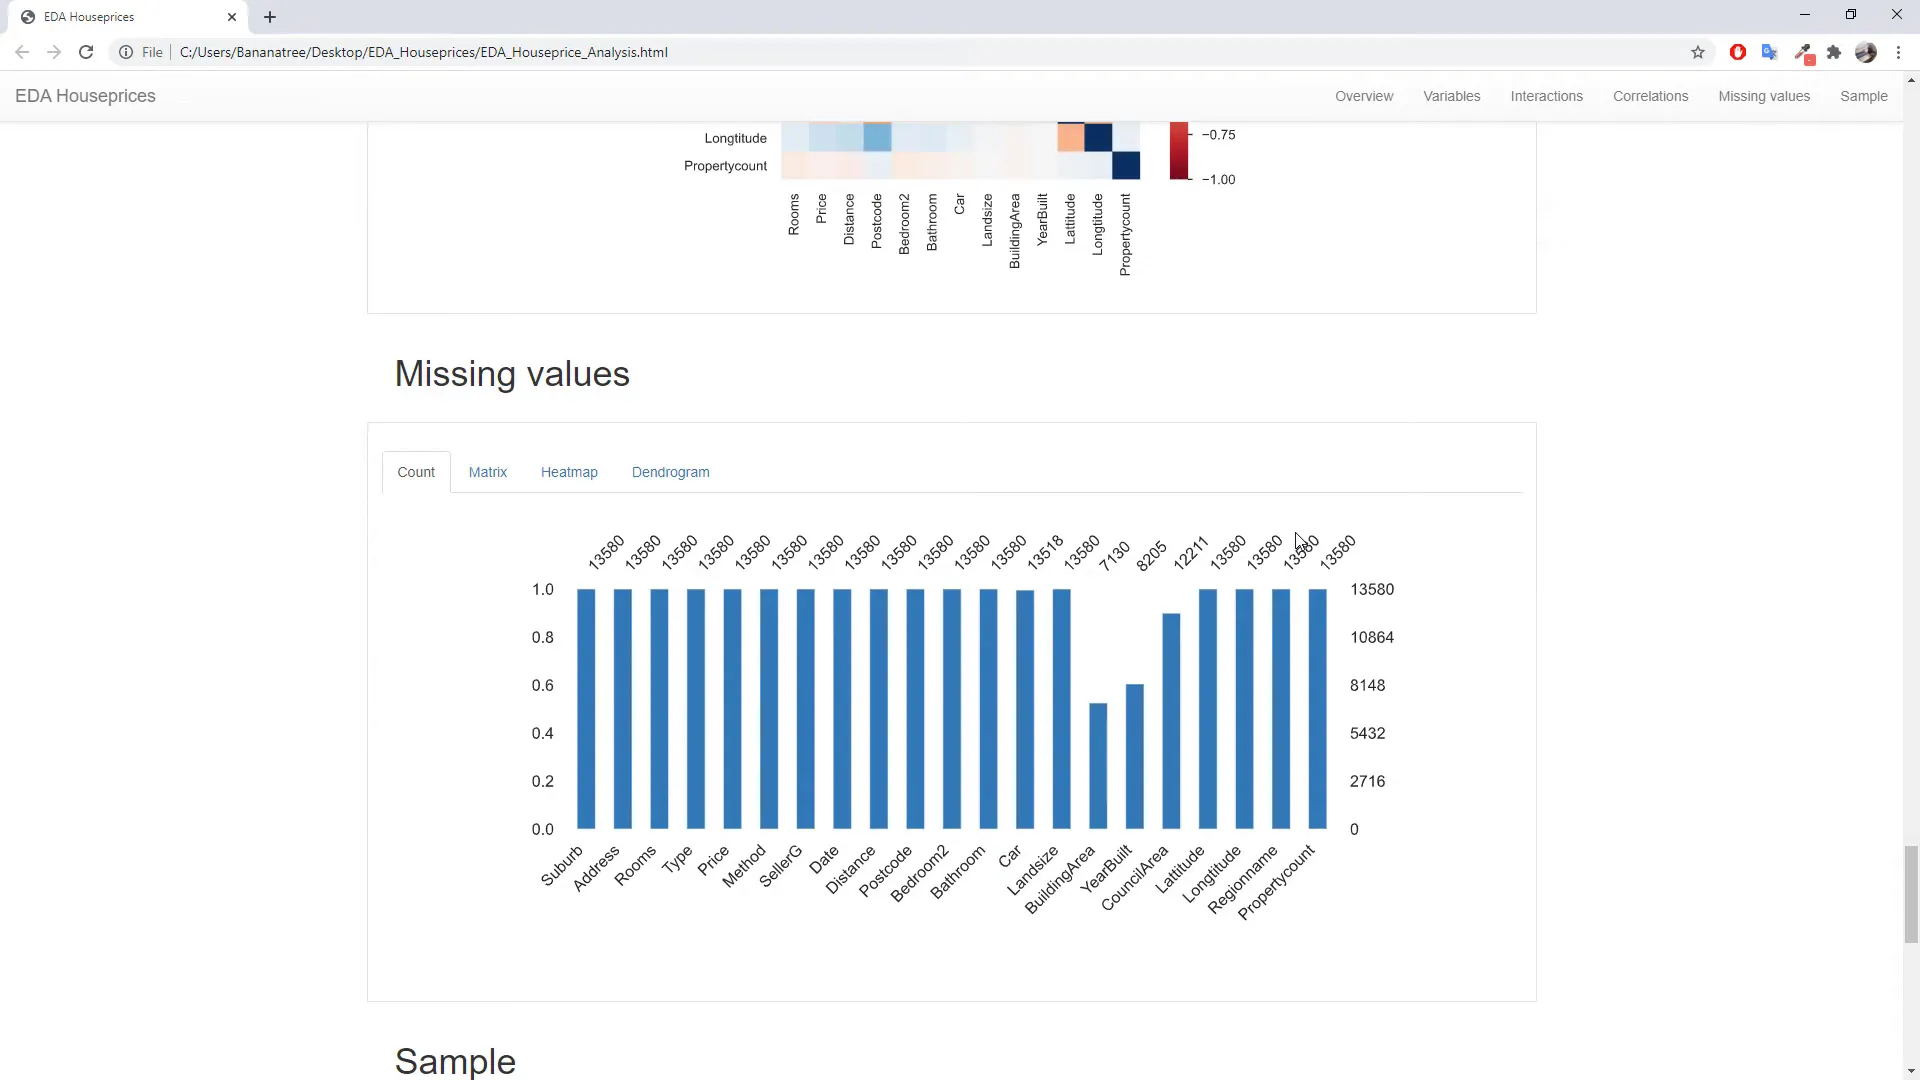View site information icon in the address bar
Screen dimensions: 1920x1080
pyautogui.click(x=125, y=52)
